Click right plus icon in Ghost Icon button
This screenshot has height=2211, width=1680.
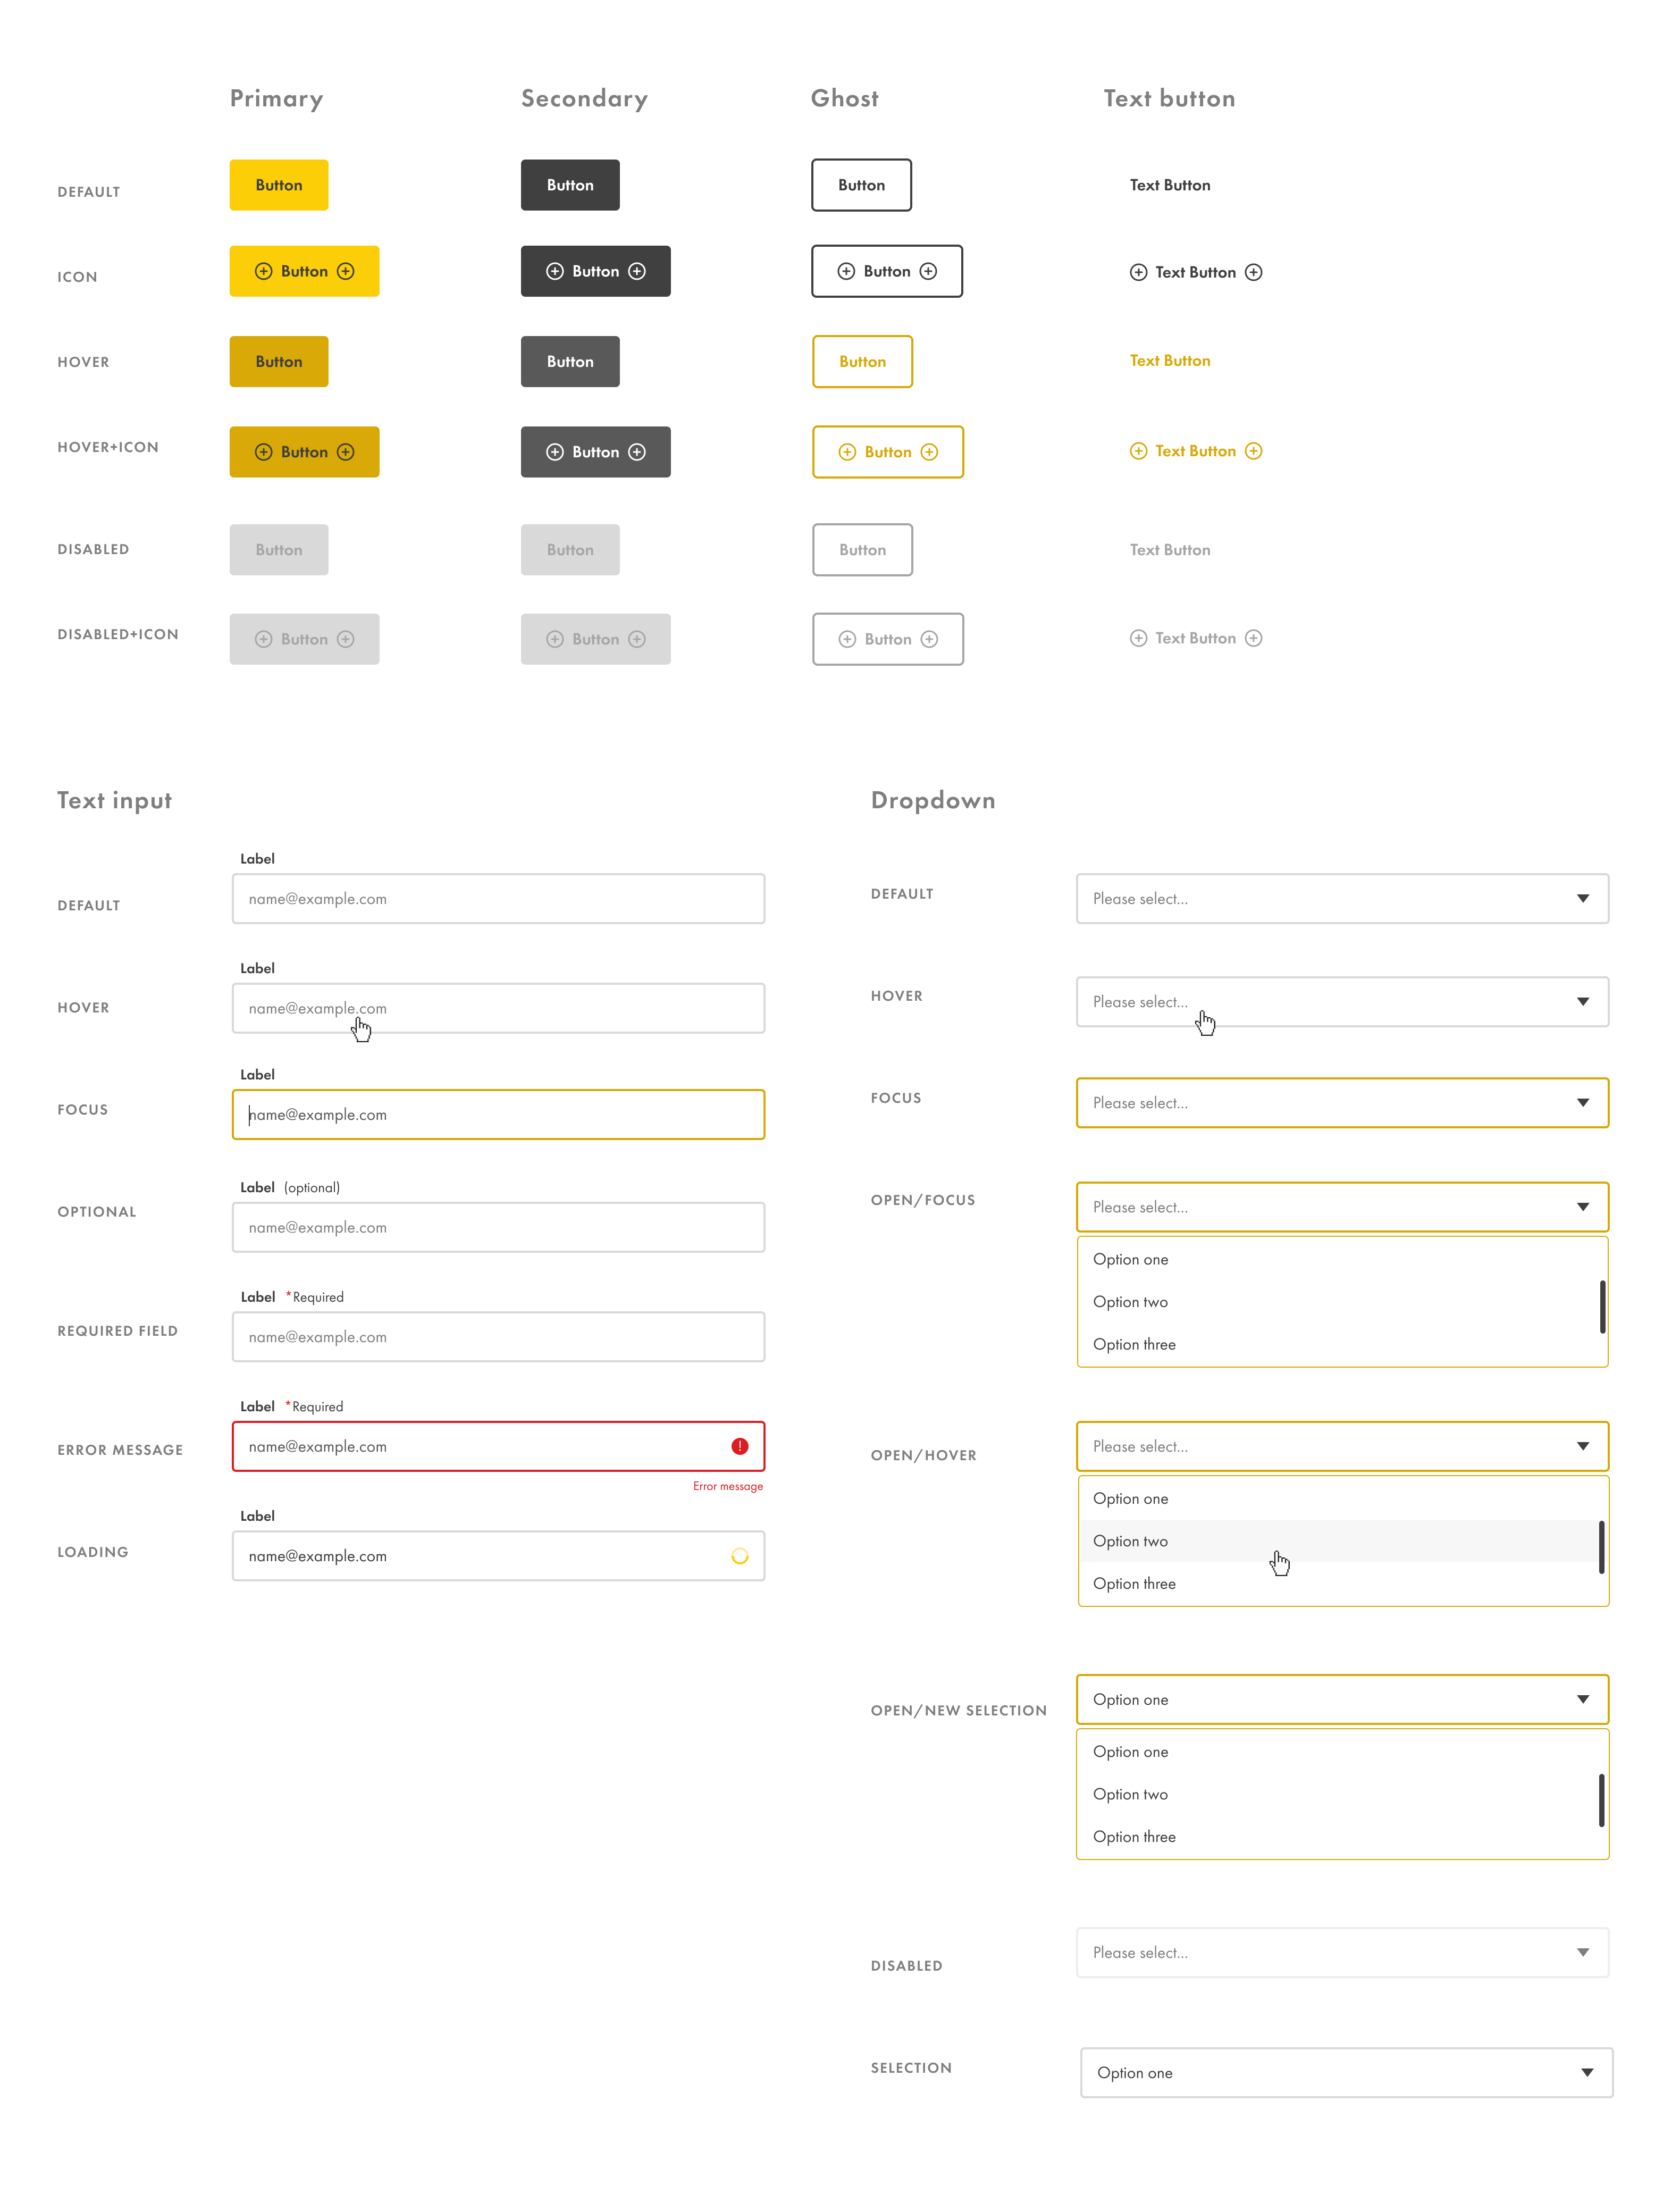[928, 271]
